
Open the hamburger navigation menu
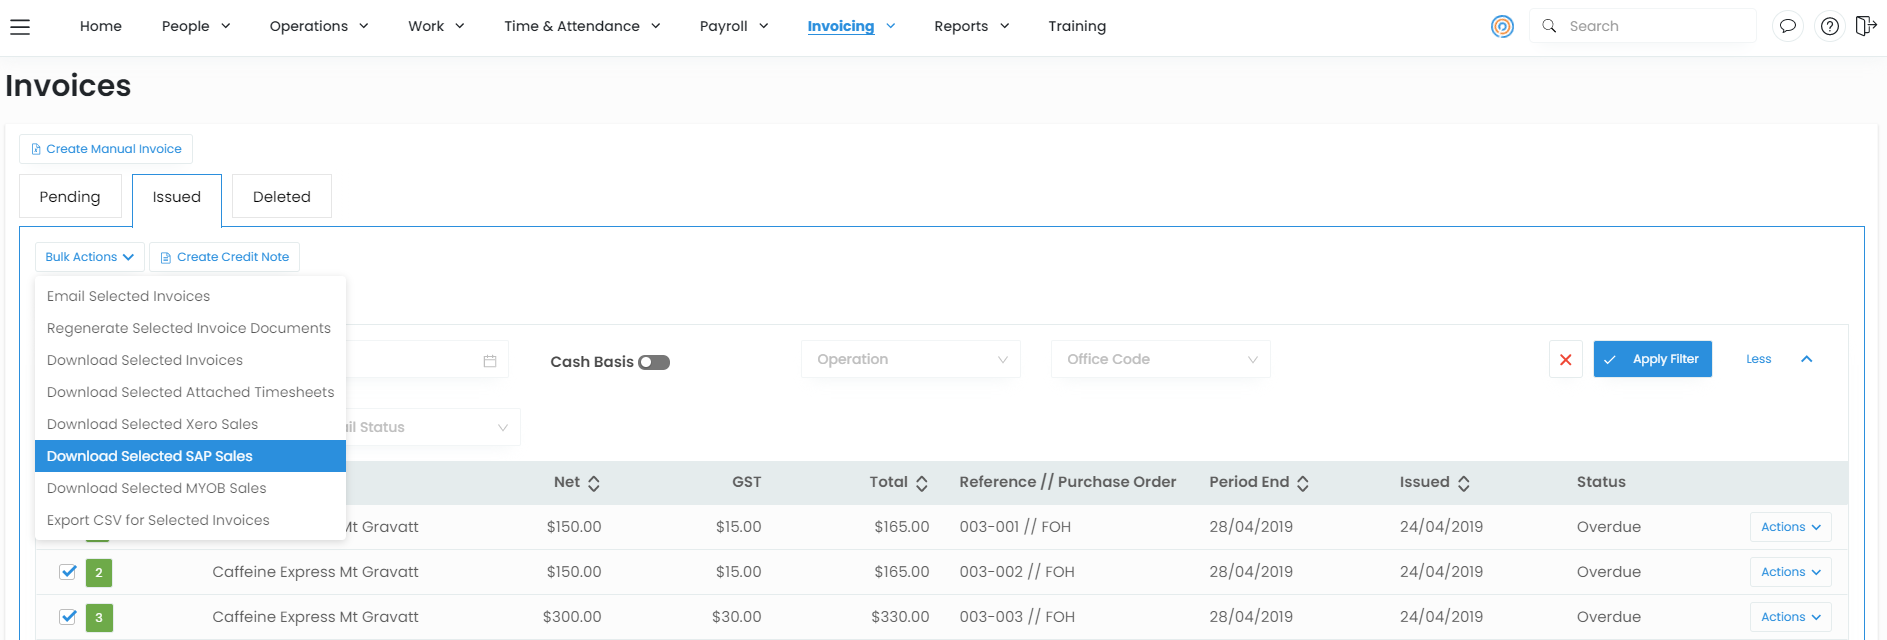20,27
